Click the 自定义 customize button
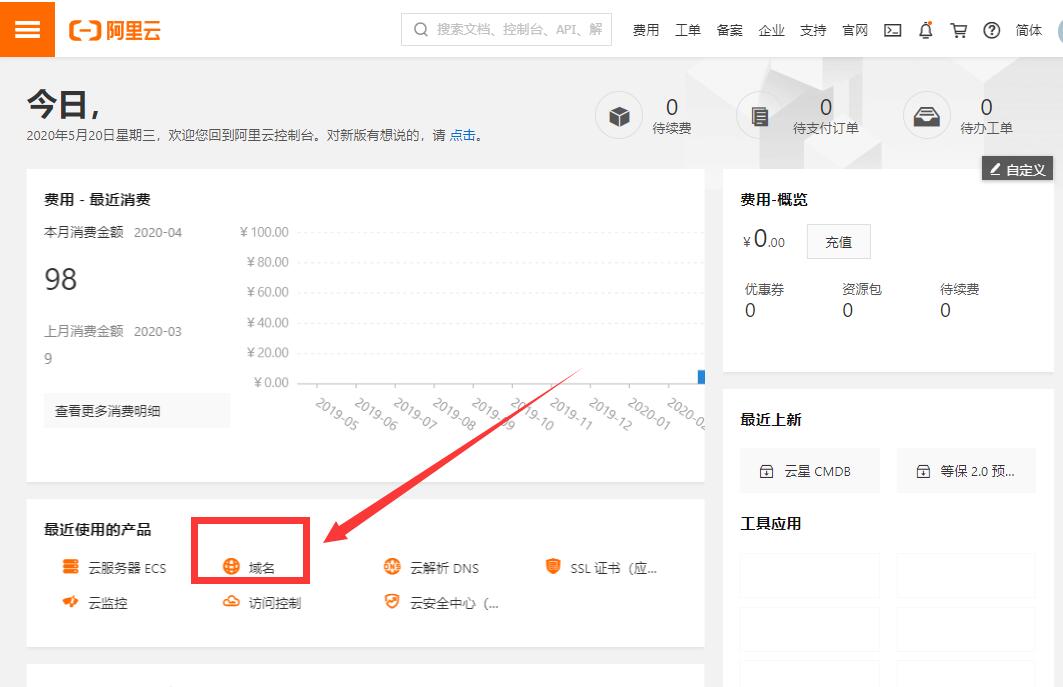 click(x=1019, y=168)
